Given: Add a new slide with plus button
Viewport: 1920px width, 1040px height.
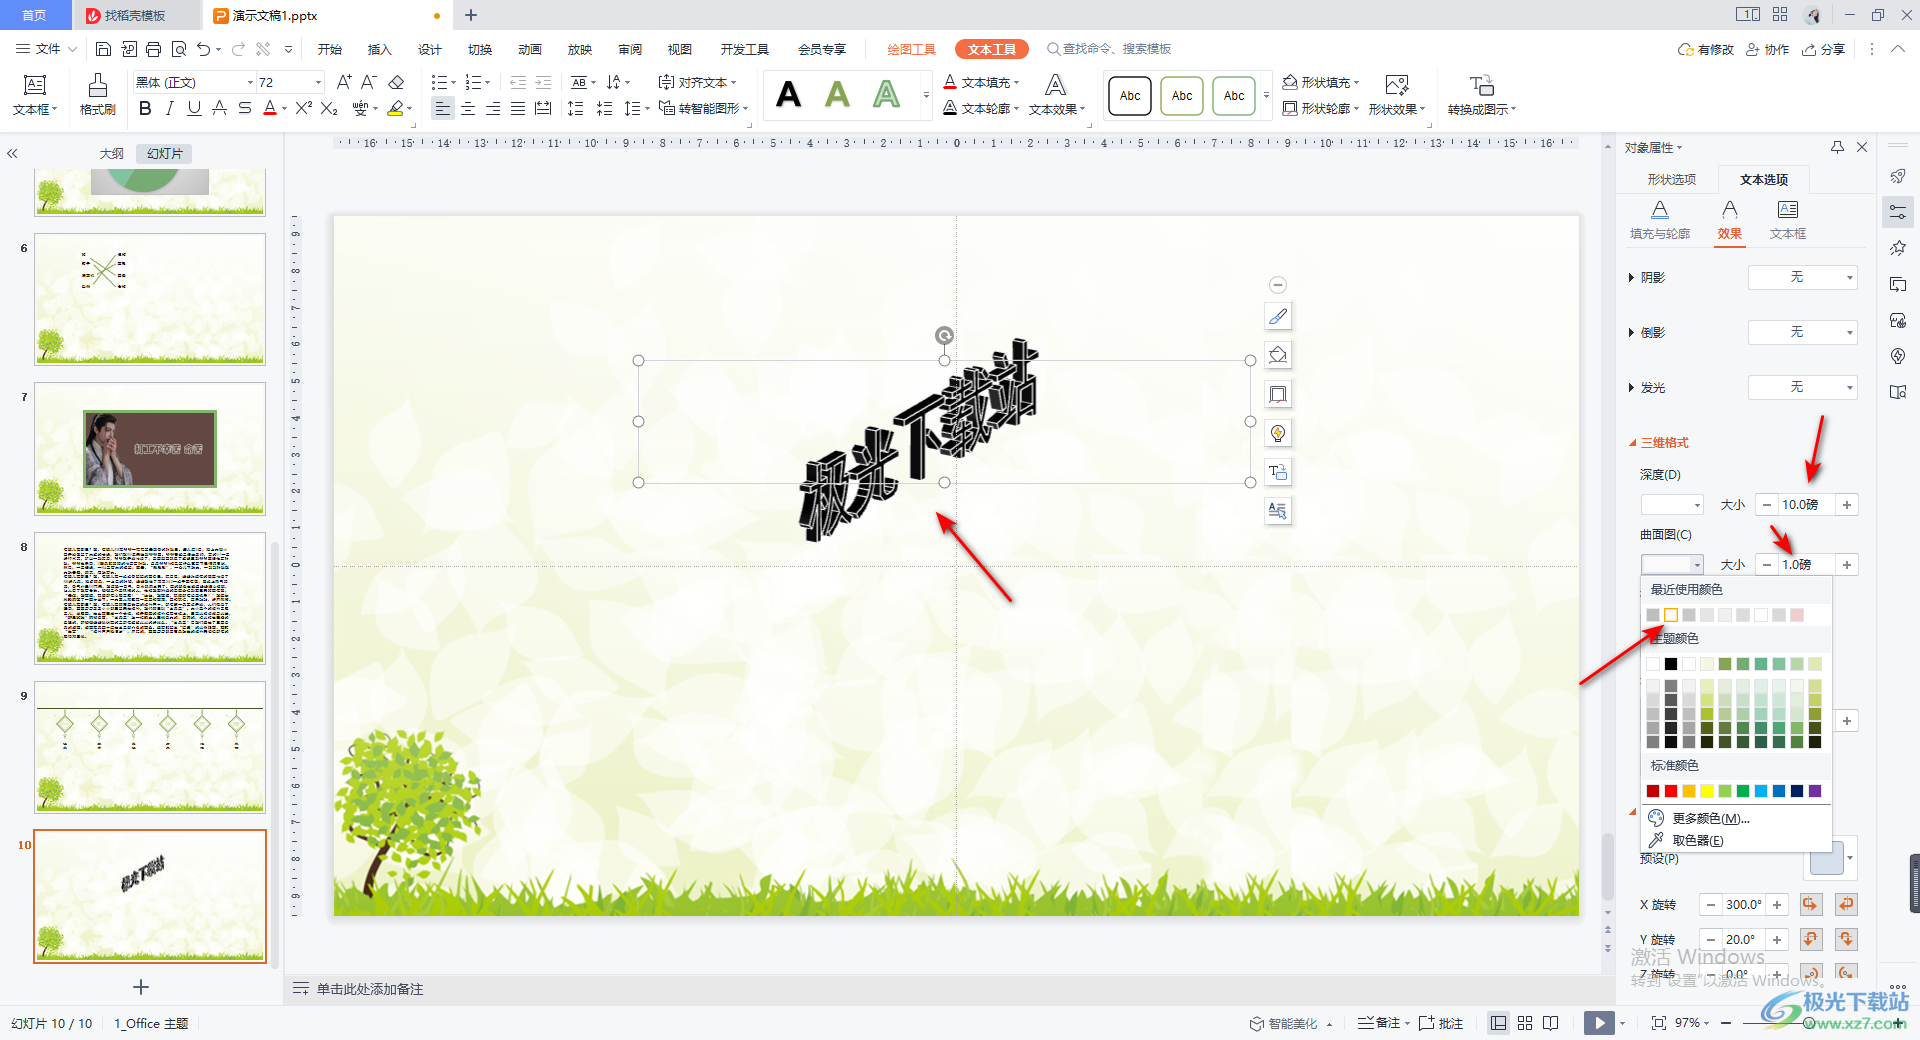Looking at the screenshot, I should pyautogui.click(x=141, y=987).
